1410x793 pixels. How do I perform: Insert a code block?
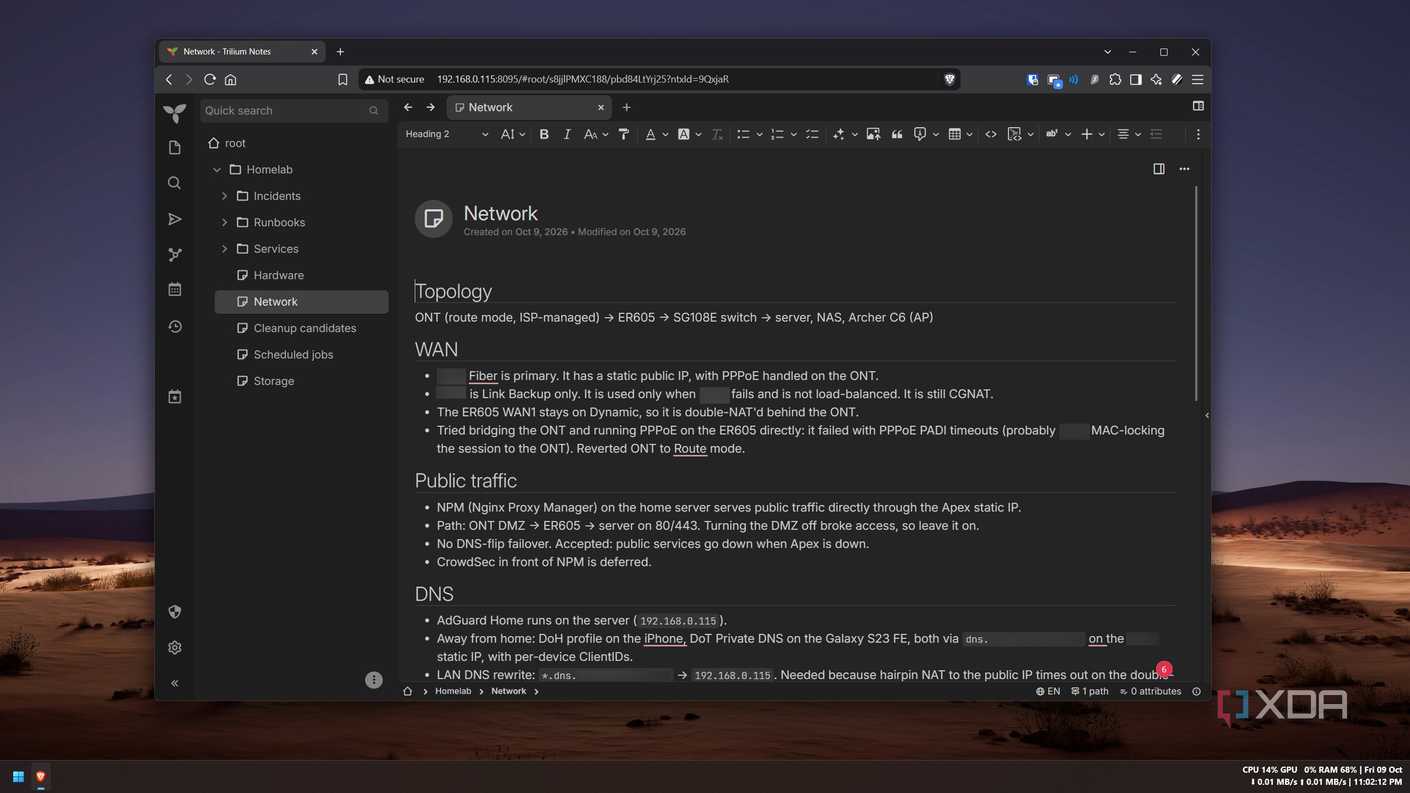pyautogui.click(x=1014, y=134)
